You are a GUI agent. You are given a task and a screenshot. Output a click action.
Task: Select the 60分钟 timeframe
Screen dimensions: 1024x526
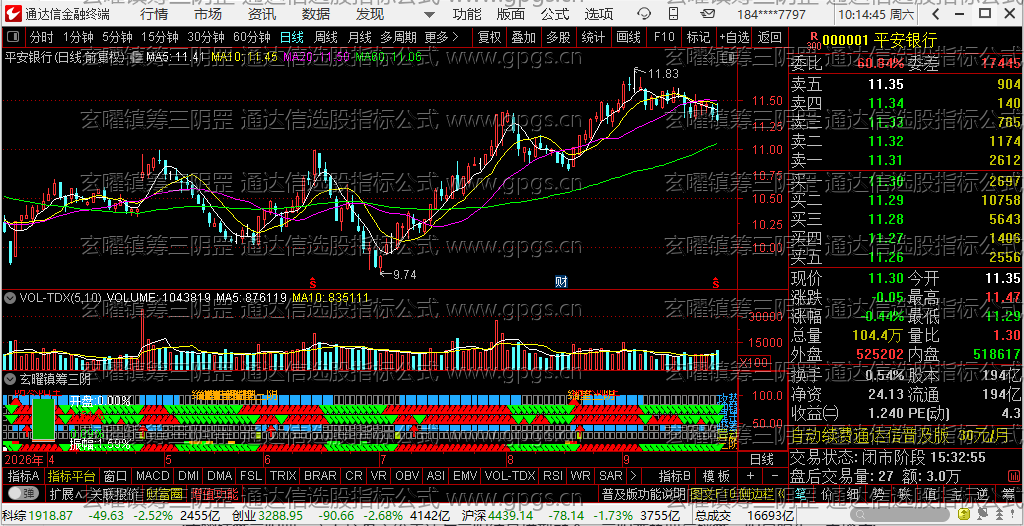pos(251,37)
